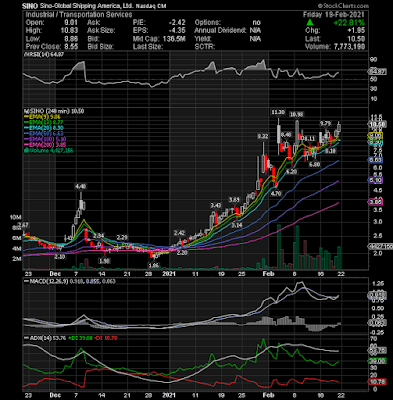
Task: Click the green 39.00 tag on ADX axis
Action: (x=377, y=361)
